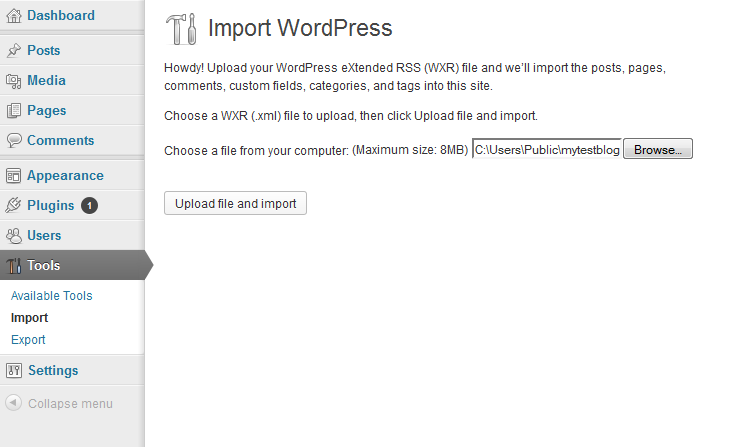Collapse the admin menu with arrow
Viewport: 740px width, 447px height.
[14, 404]
